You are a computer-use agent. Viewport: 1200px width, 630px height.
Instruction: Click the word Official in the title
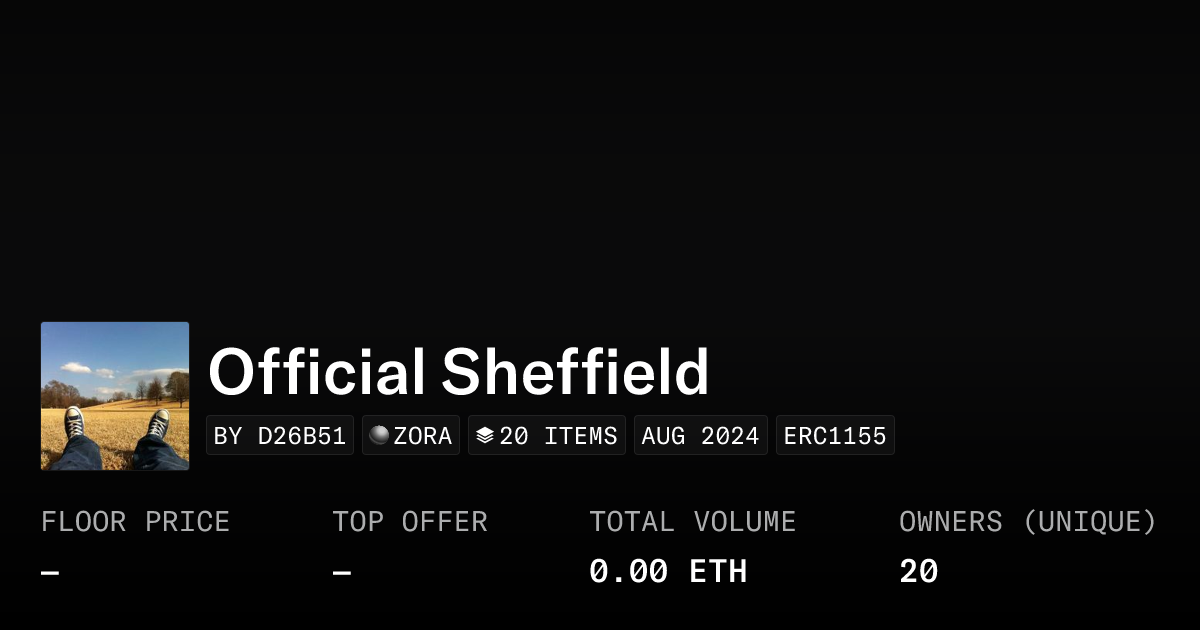[x=317, y=373]
